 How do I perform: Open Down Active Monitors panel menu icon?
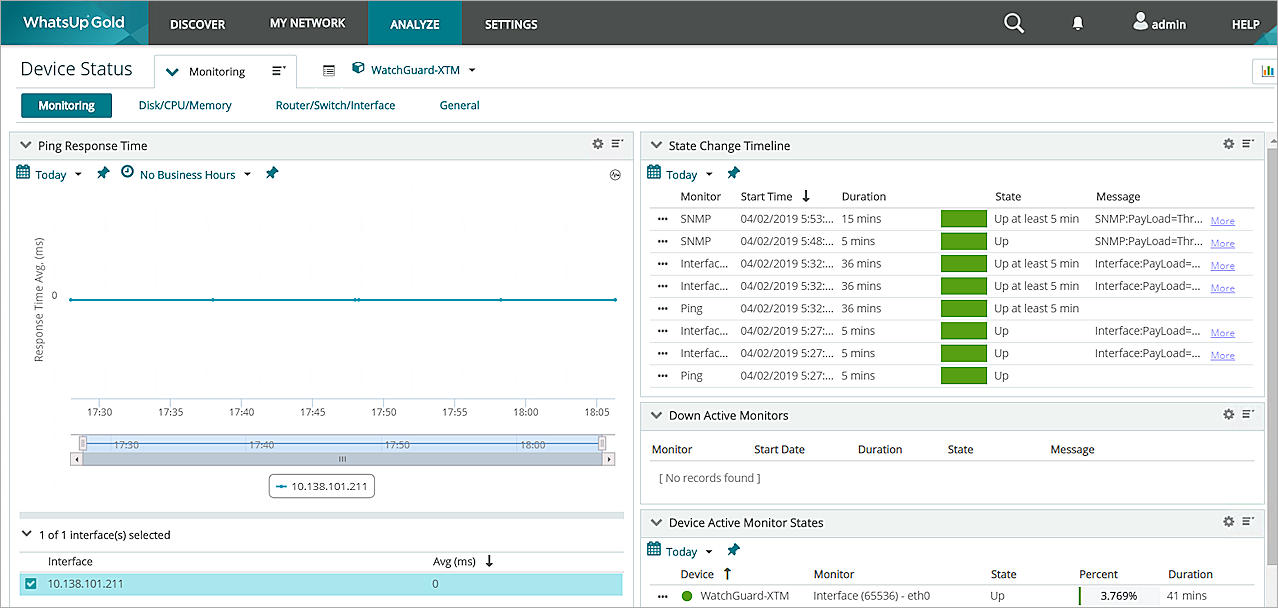coord(1248,415)
